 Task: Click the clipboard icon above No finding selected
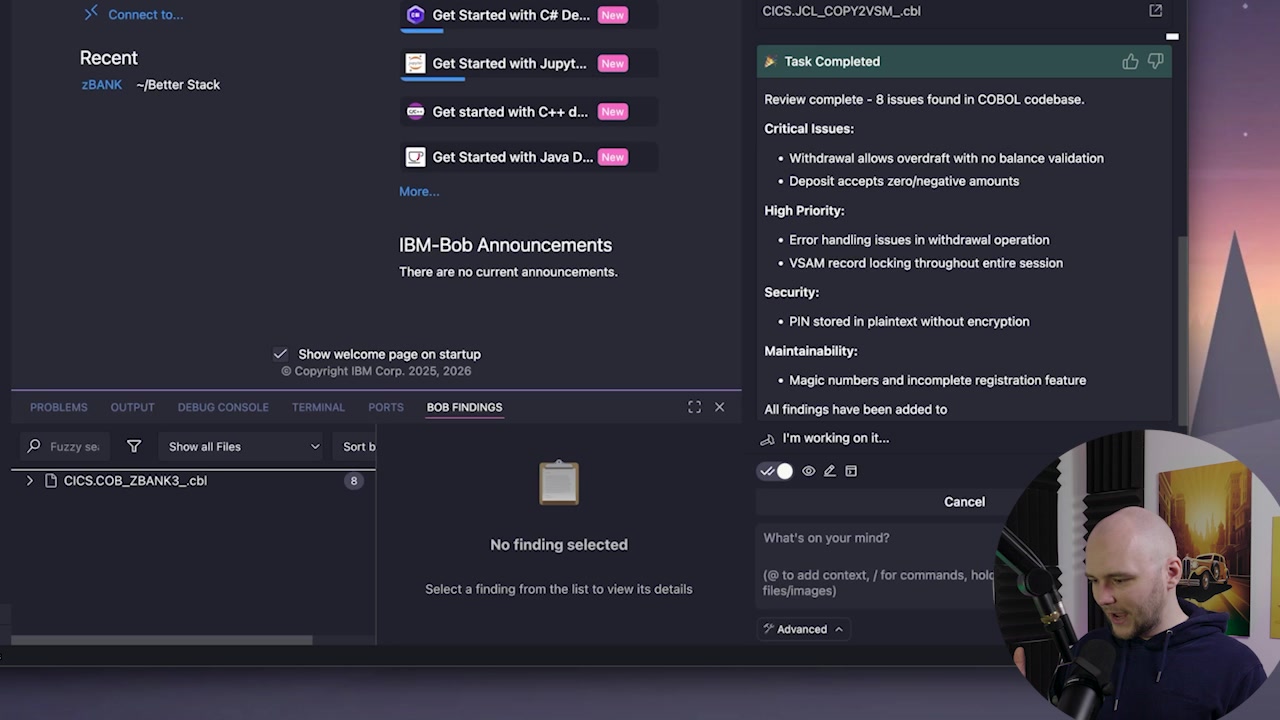click(559, 483)
